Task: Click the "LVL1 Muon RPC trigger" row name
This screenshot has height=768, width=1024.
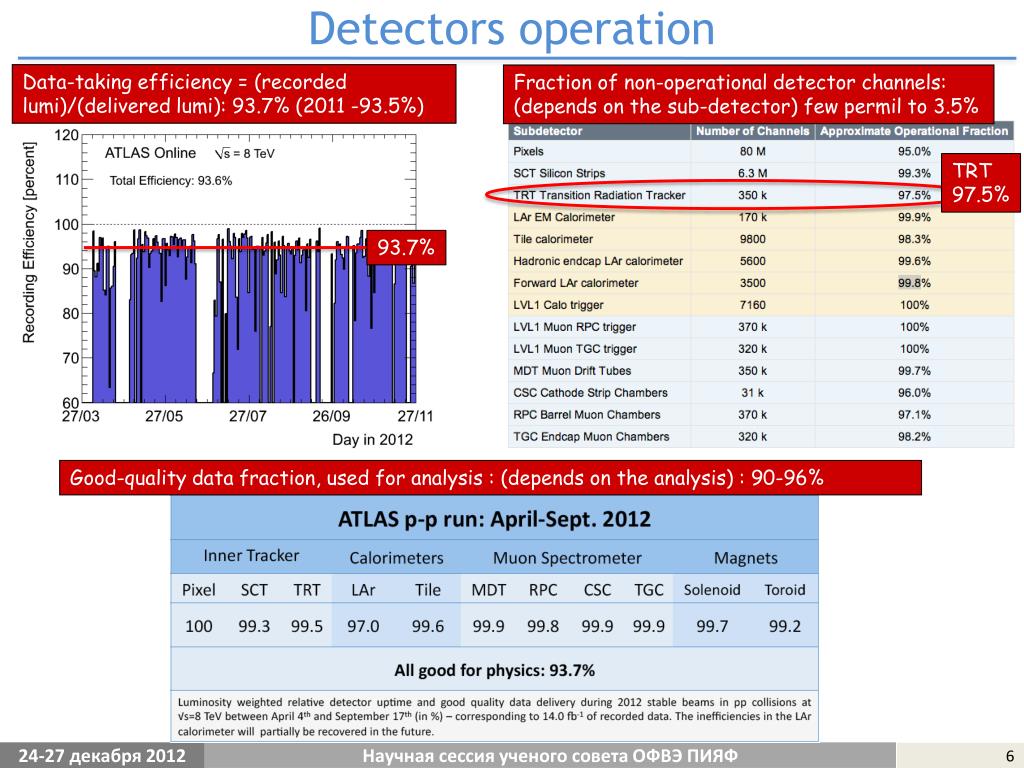Action: point(575,327)
